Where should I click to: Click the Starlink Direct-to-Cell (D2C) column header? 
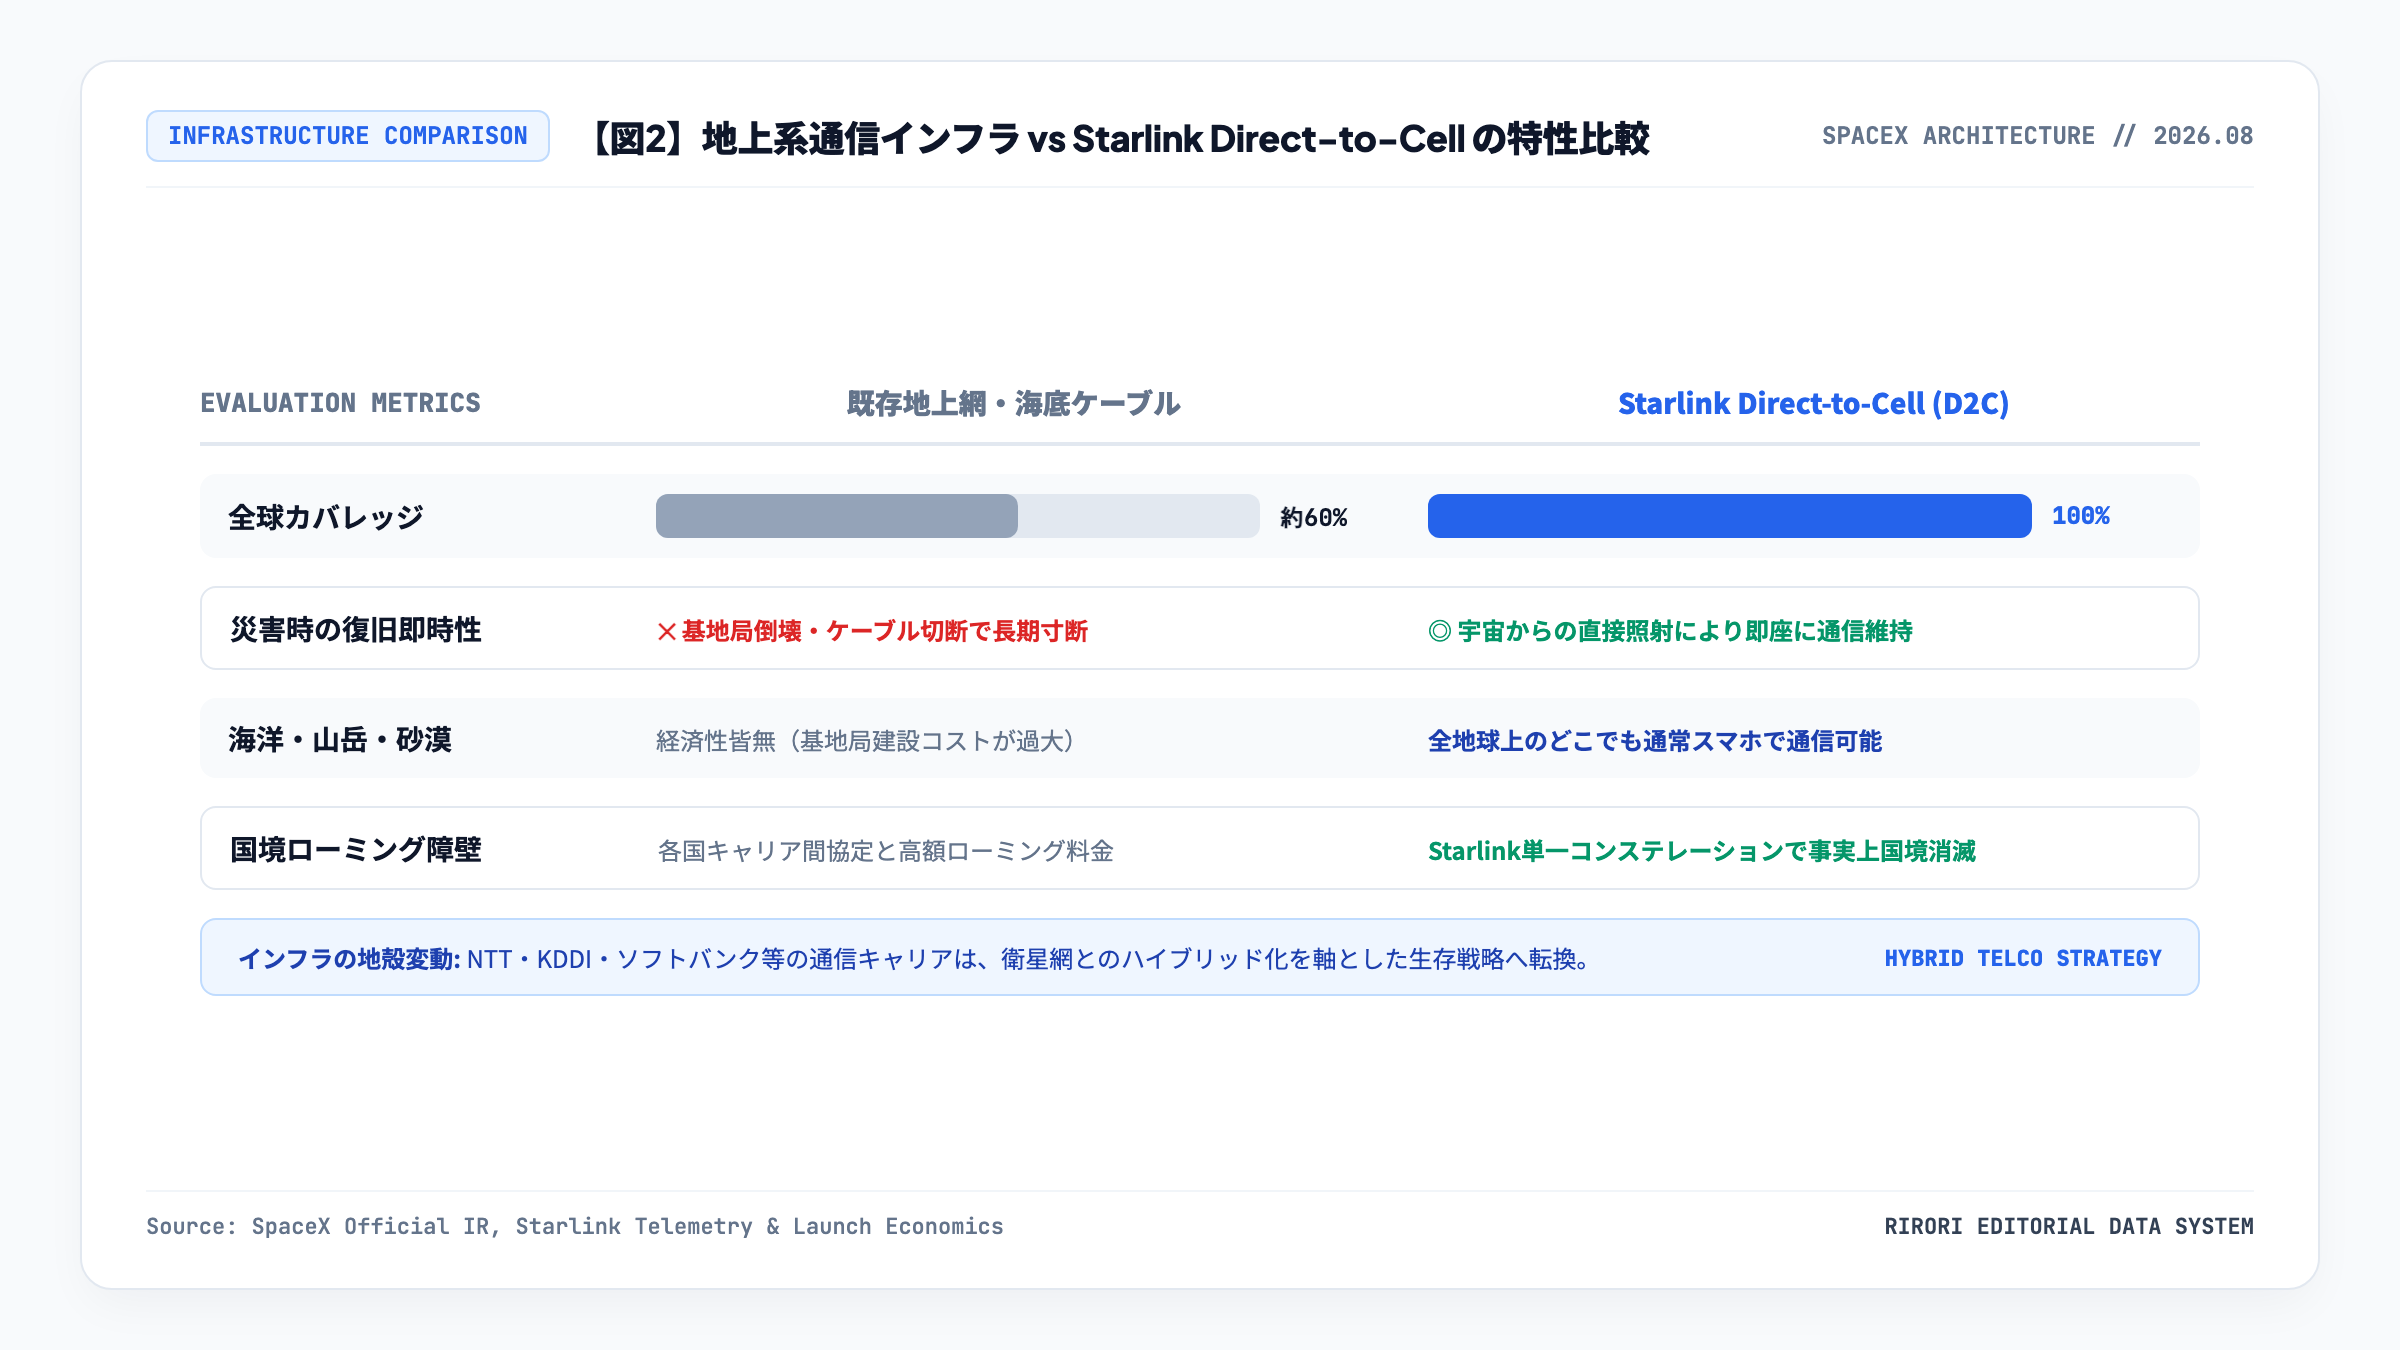[x=1813, y=403]
